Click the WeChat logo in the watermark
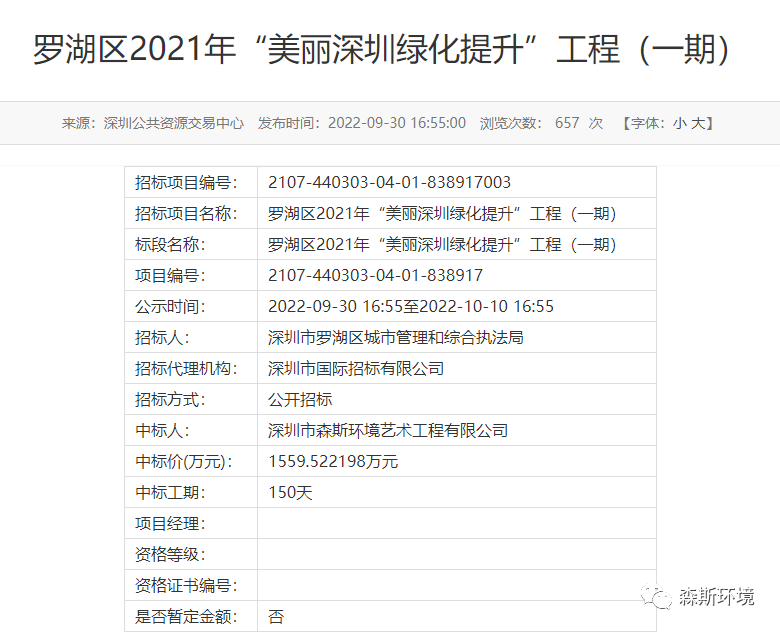 pyautogui.click(x=658, y=597)
